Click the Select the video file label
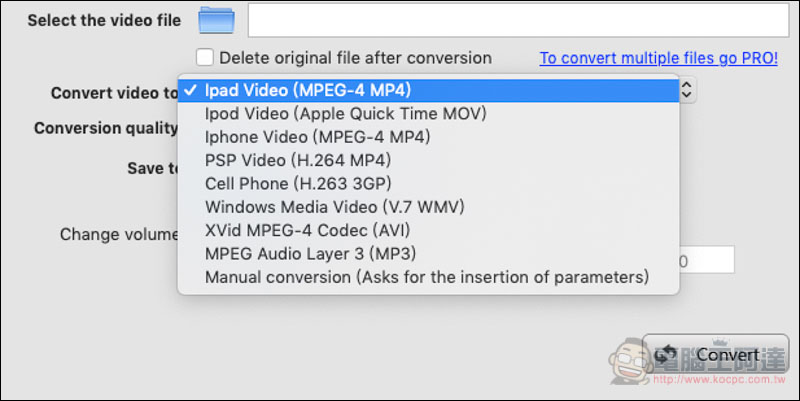Image resolution: width=800 pixels, height=401 pixels. (x=104, y=20)
